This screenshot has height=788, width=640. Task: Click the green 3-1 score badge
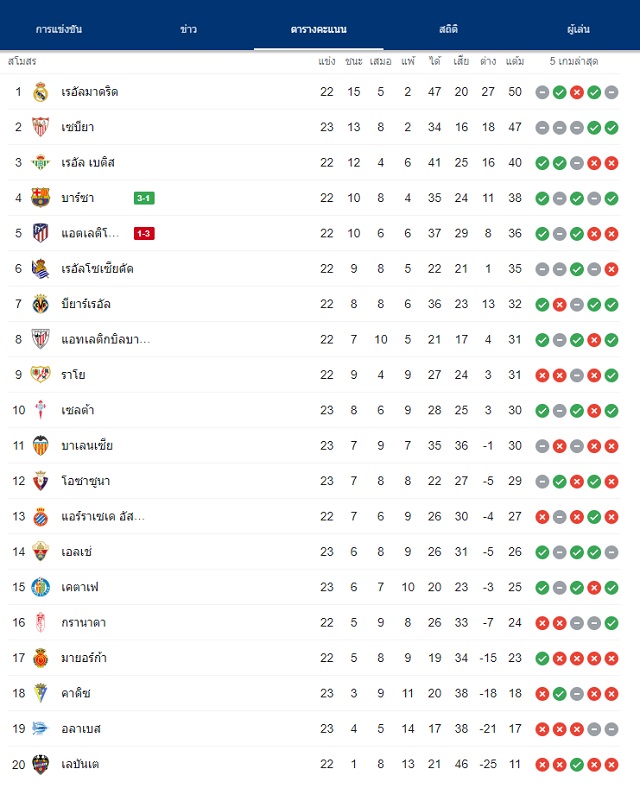pyautogui.click(x=144, y=198)
